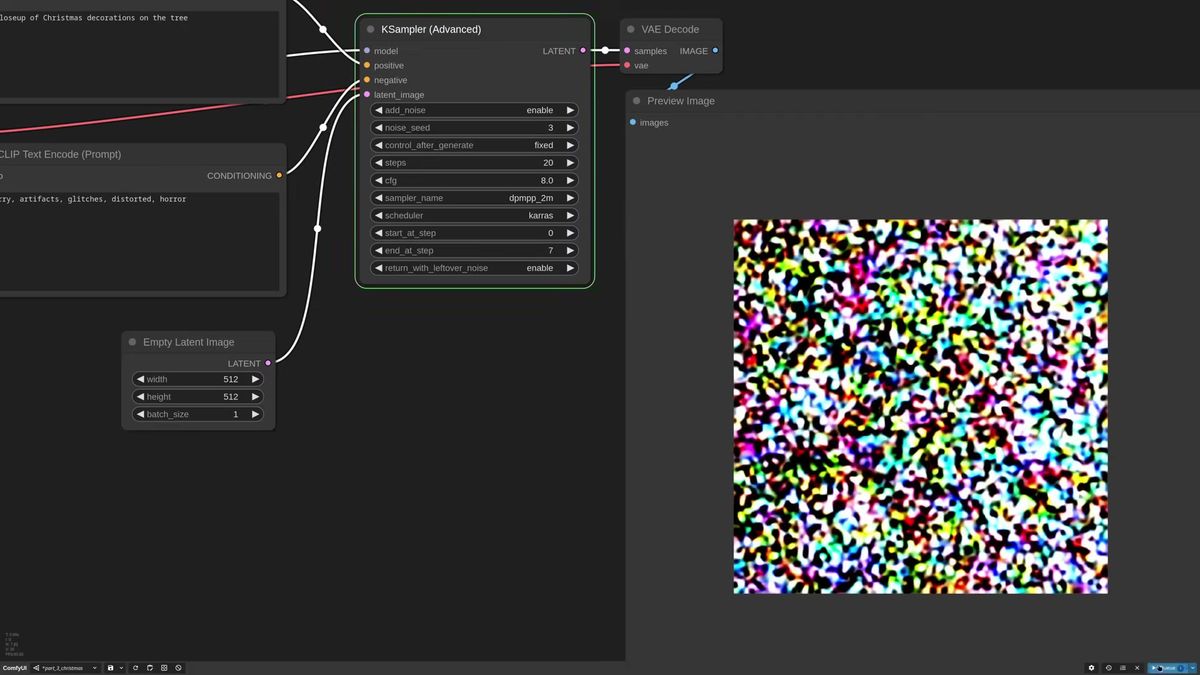Open control_after_generate dropdown fixed

[x=474, y=145]
